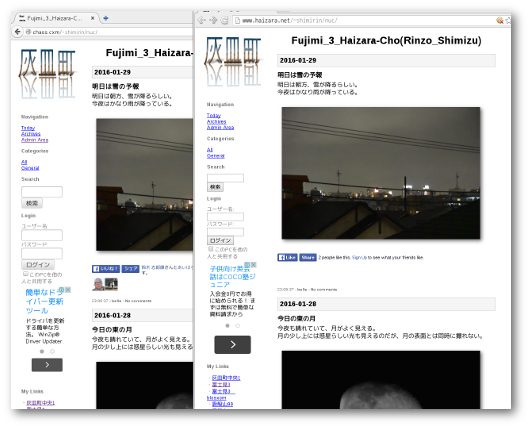Image resolution: width=530 pixels, height=428 pixels.
Task: Click 検索 search button in left window
Action: click(32, 203)
